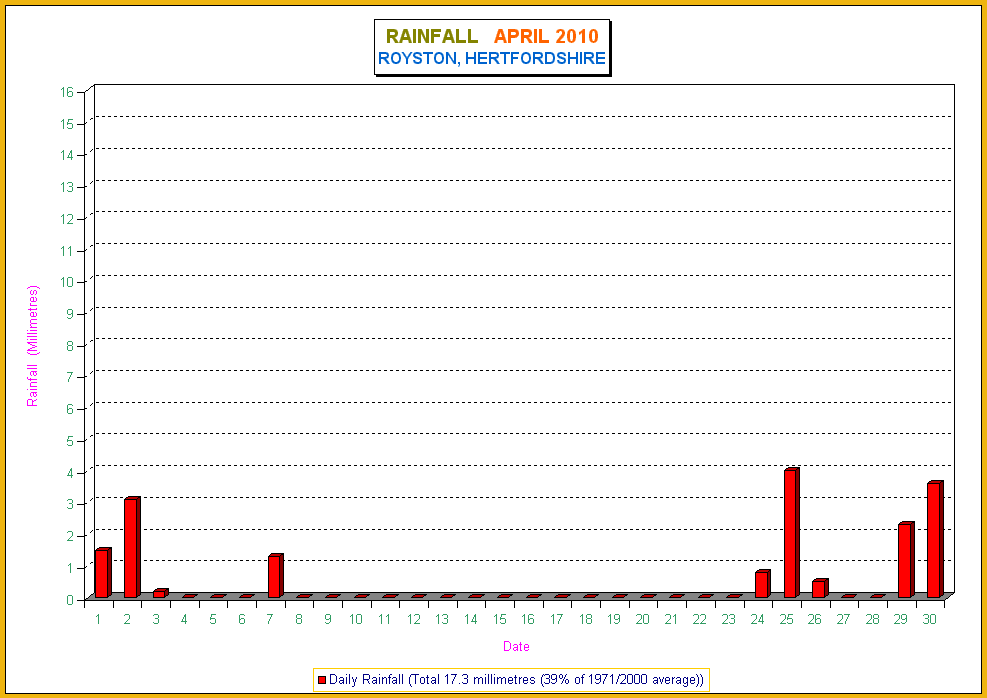This screenshot has width=987, height=698.
Task: Click y-axis value 8
Action: [70, 346]
